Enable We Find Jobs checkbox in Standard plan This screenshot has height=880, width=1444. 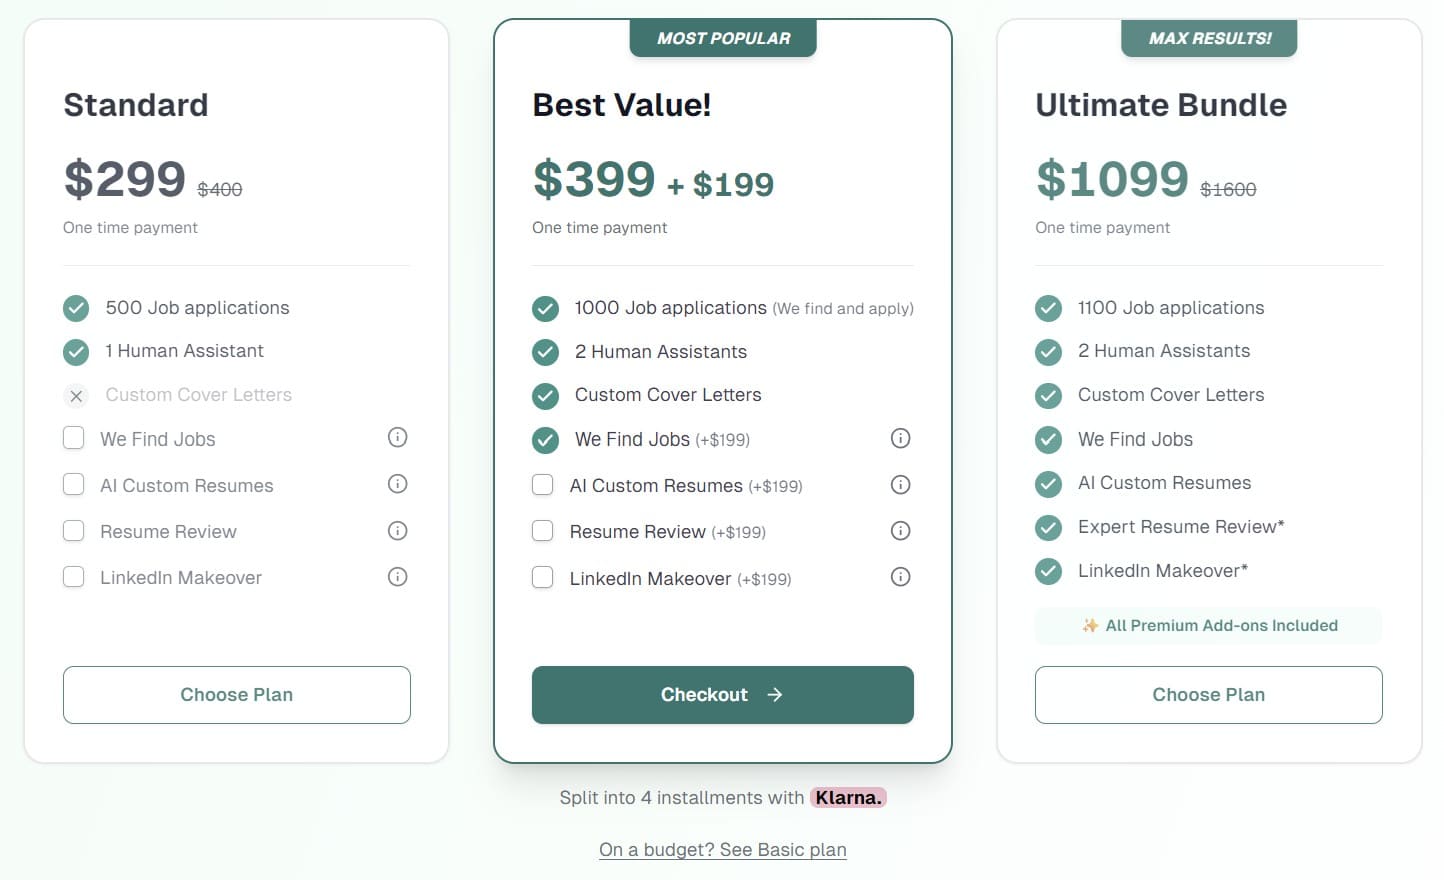pos(74,438)
